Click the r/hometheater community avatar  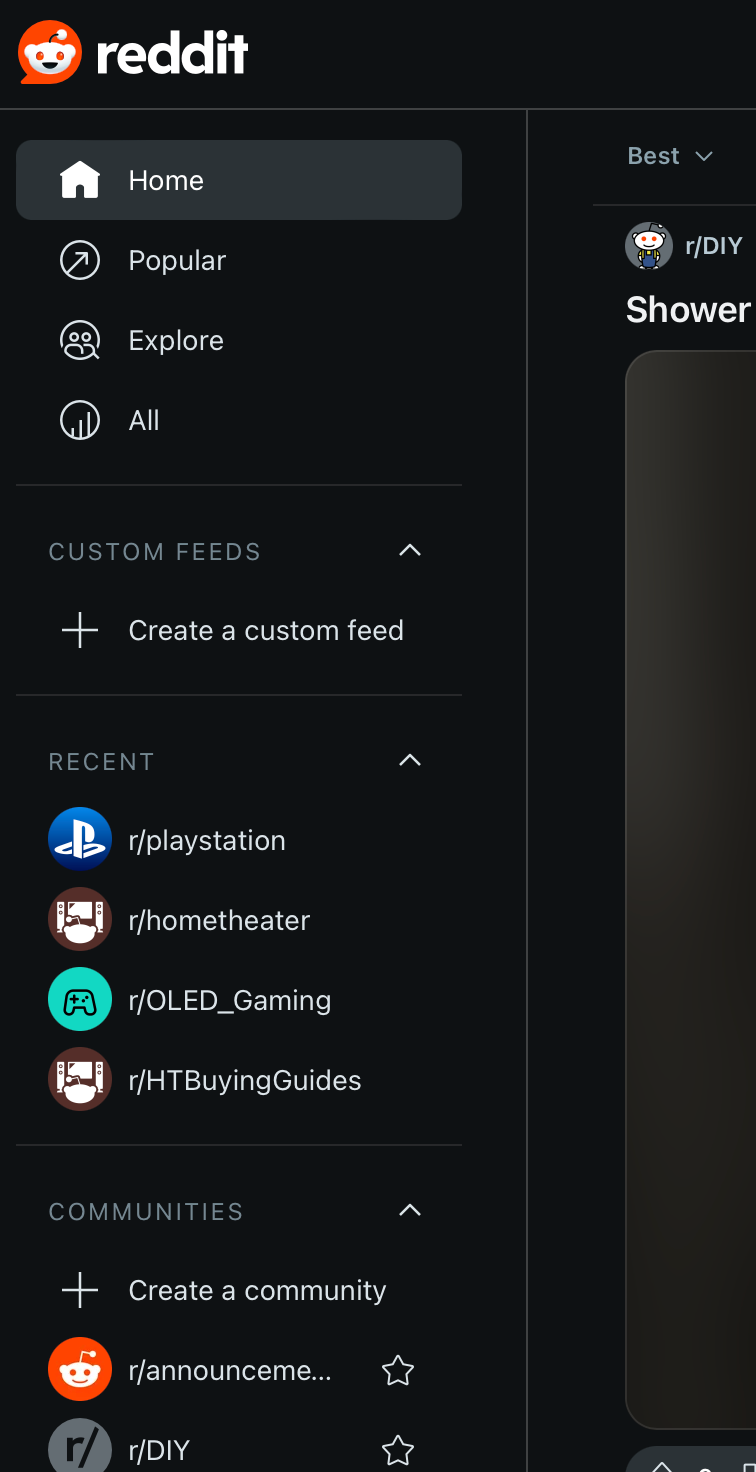(x=80, y=919)
